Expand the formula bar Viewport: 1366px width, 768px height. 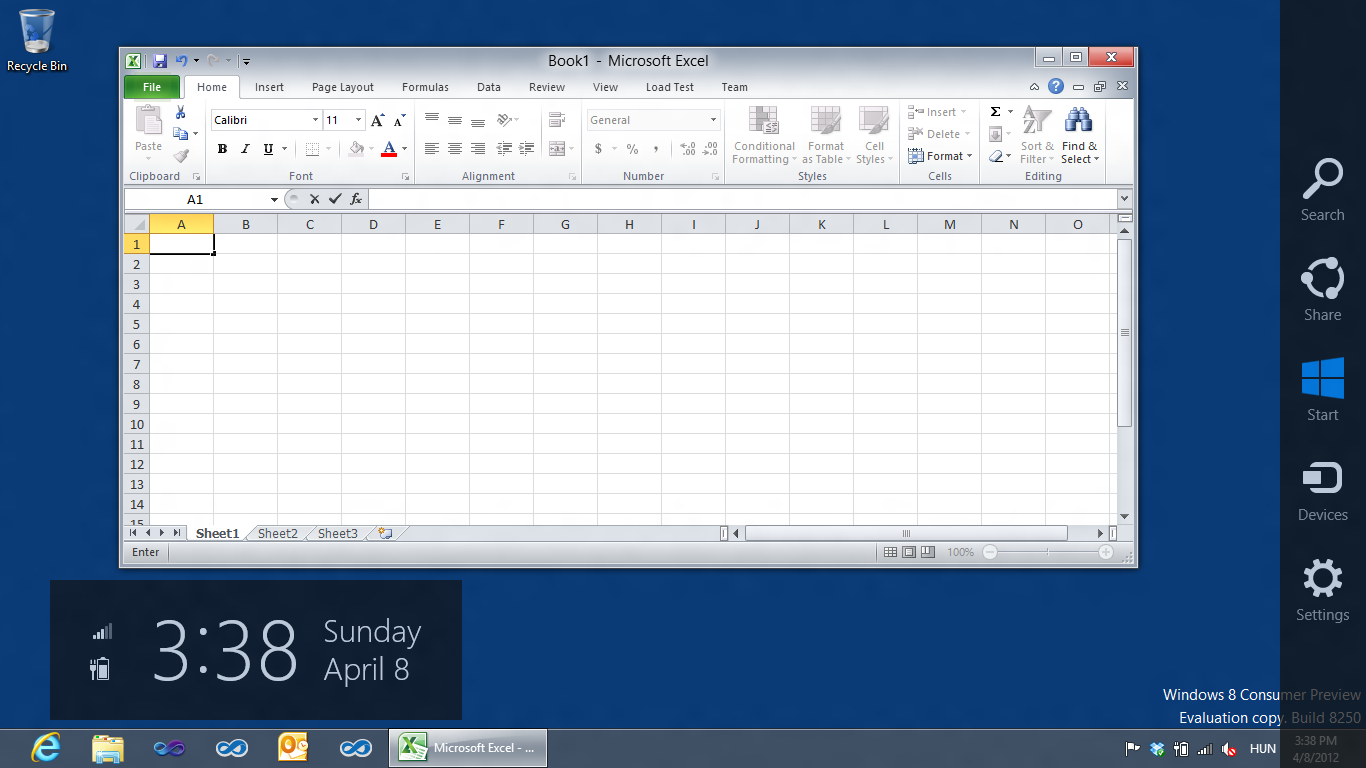pyautogui.click(x=1125, y=199)
